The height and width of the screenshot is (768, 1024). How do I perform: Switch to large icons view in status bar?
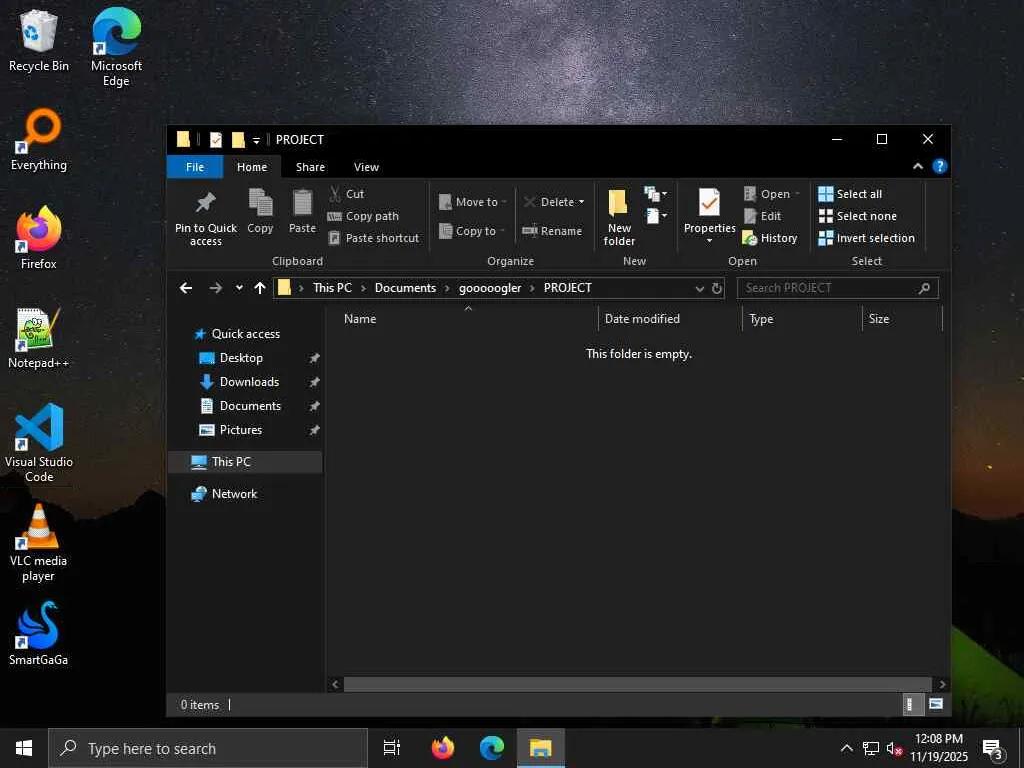tap(935, 704)
